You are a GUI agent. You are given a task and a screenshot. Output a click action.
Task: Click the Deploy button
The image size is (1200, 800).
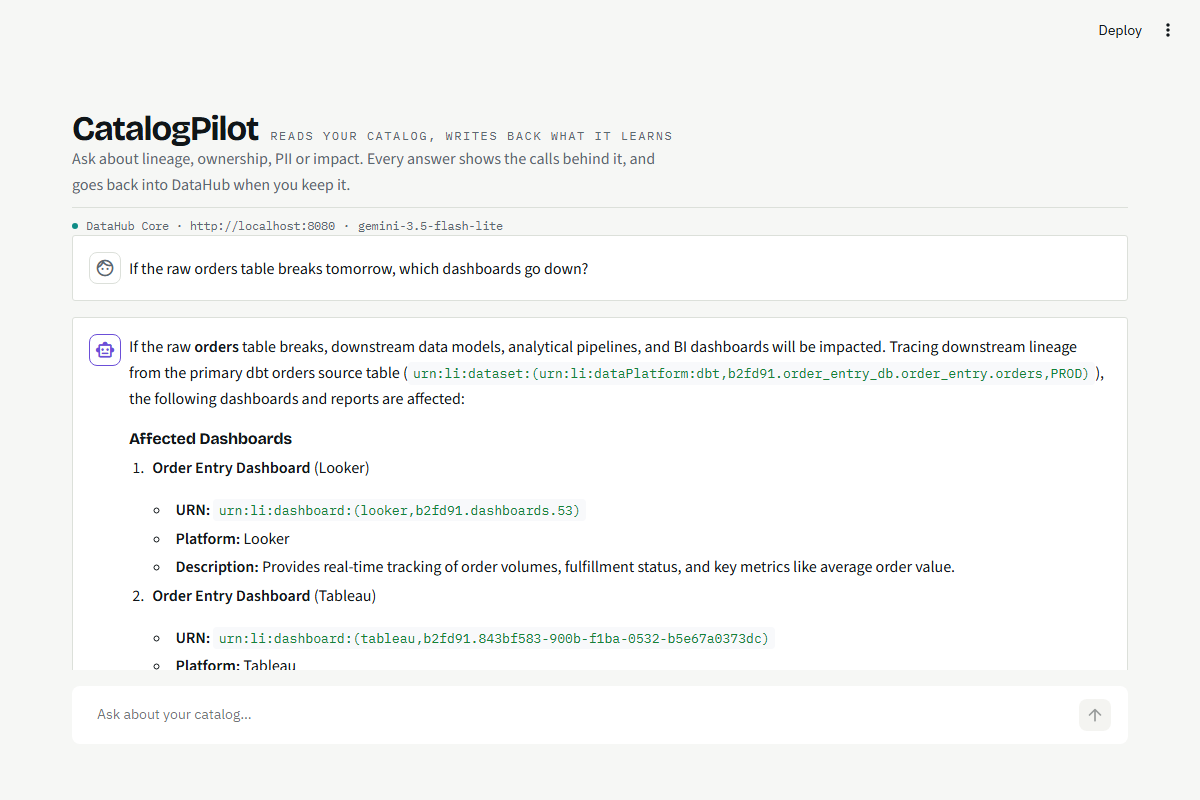[1120, 30]
